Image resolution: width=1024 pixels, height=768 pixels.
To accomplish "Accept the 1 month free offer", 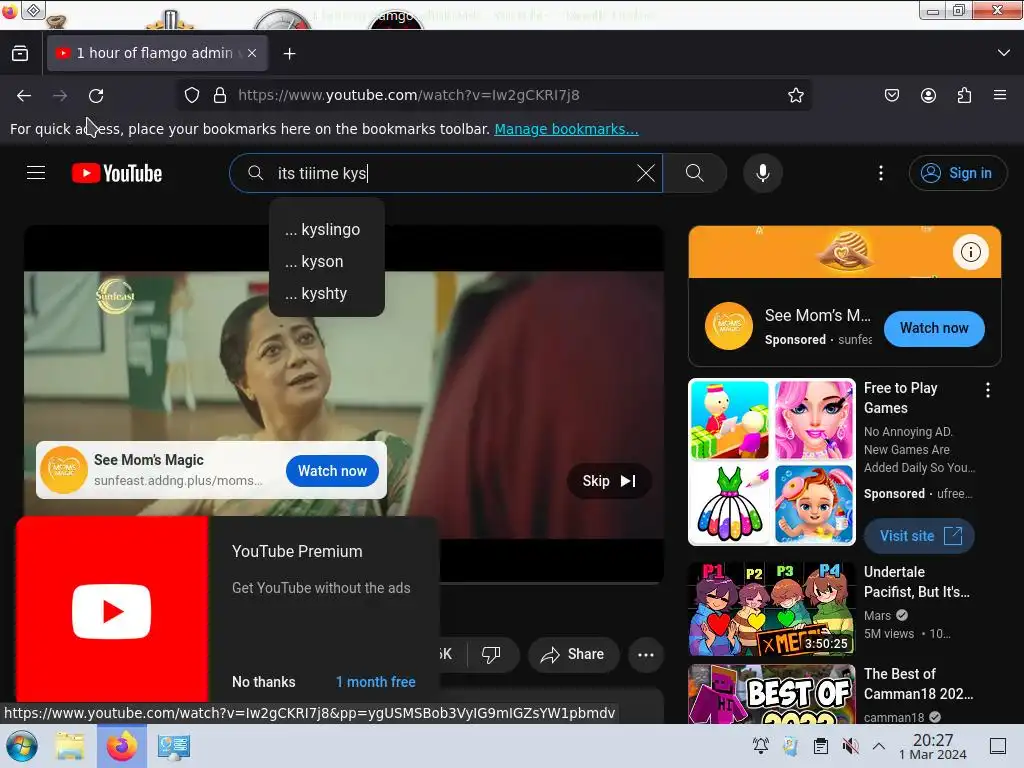I will [376, 682].
